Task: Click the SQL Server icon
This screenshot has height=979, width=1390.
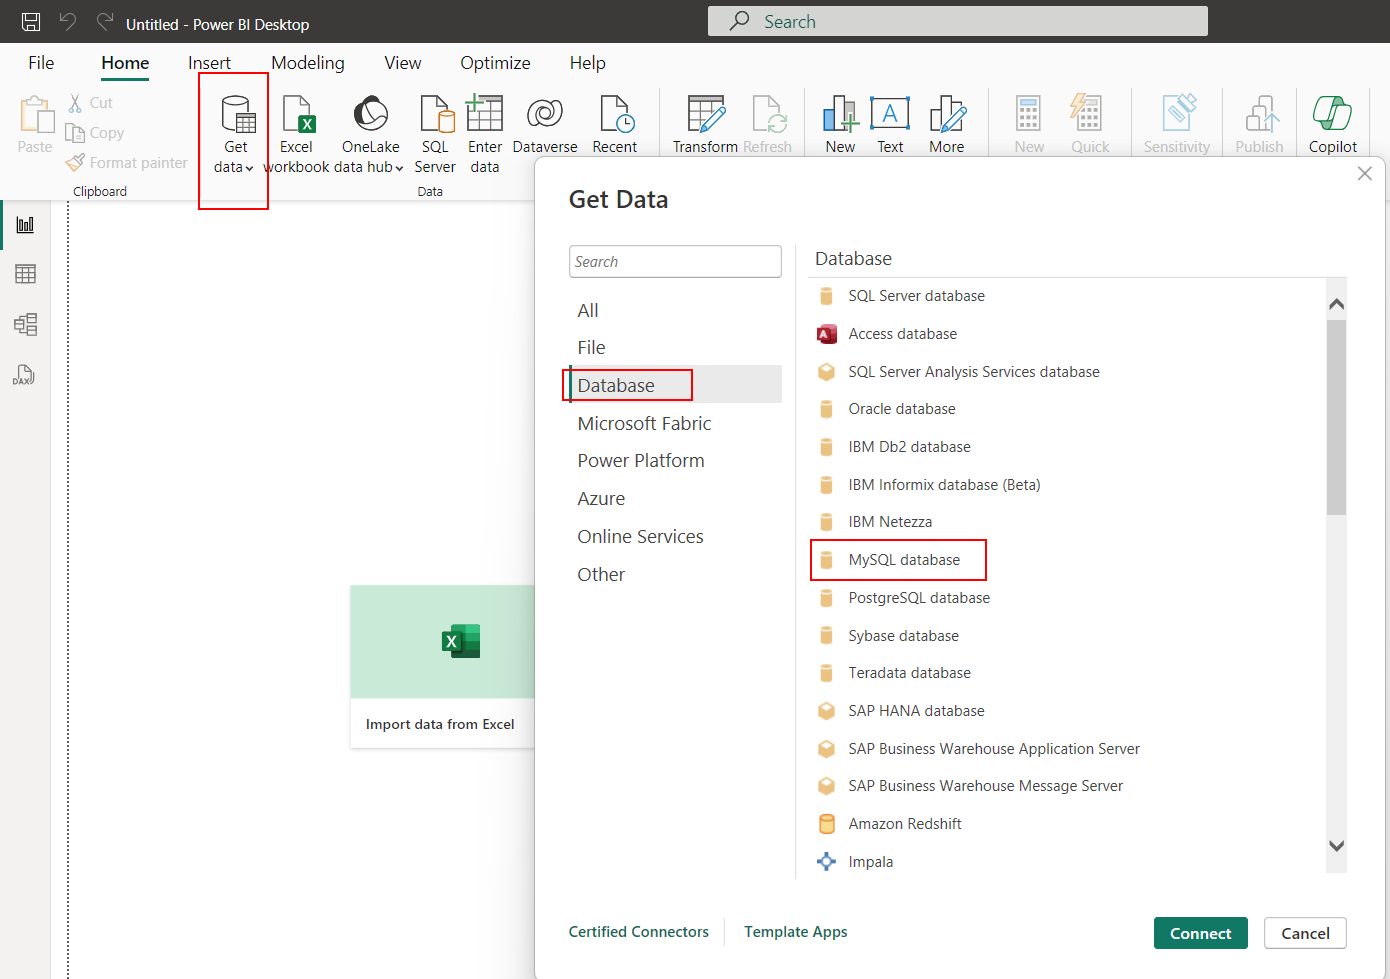Action: tap(436, 114)
